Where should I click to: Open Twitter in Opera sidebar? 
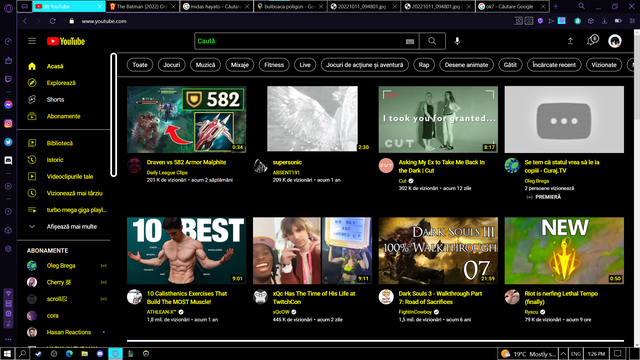(8, 142)
